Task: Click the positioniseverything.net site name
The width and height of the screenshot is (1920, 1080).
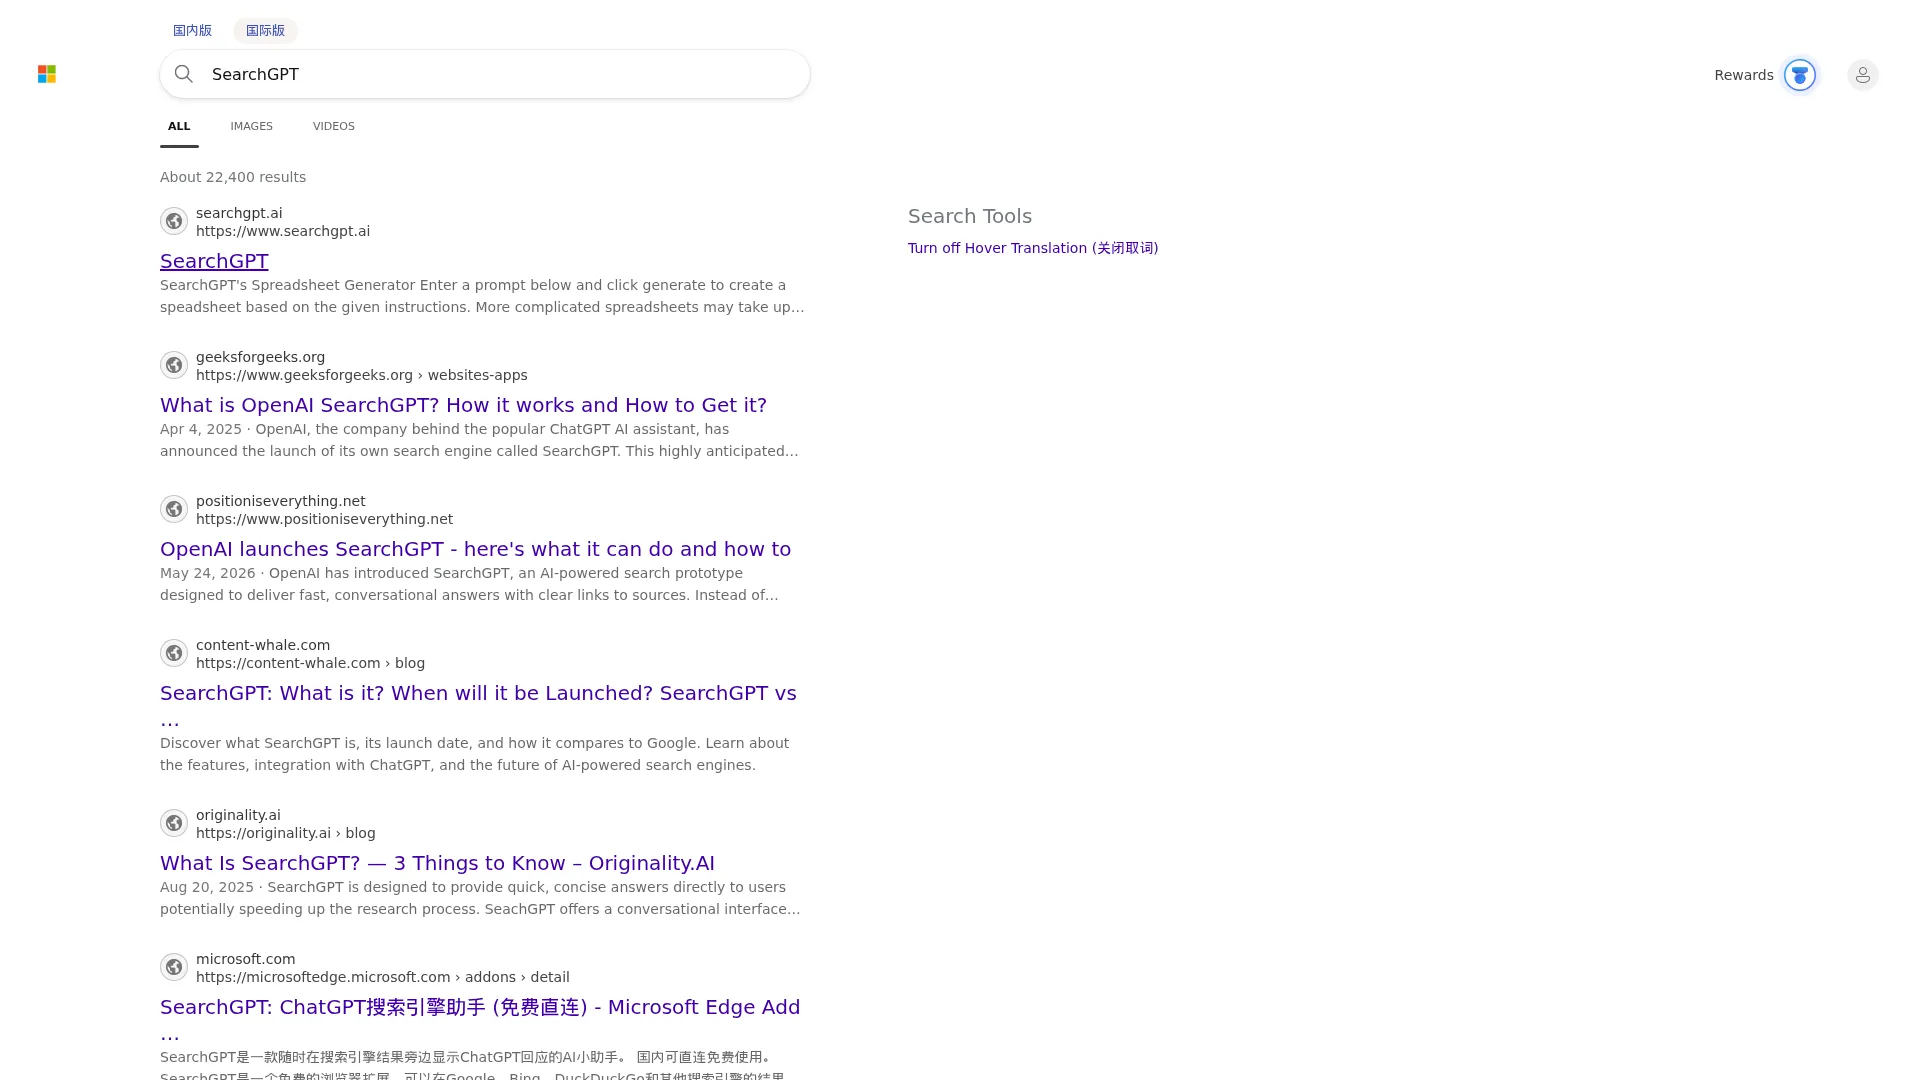Action: (281, 501)
